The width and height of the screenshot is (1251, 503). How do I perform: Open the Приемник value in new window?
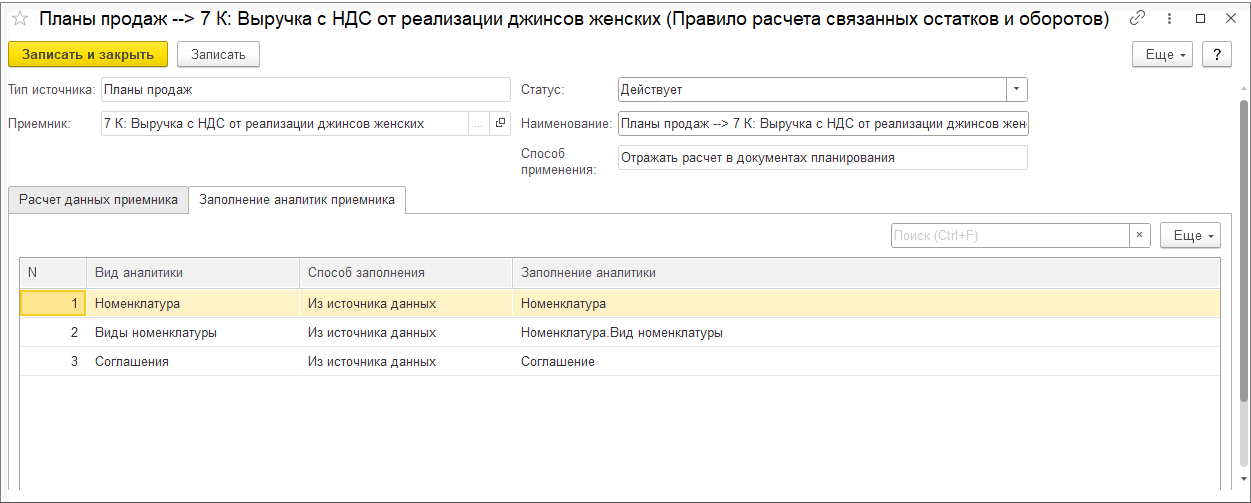[x=501, y=124]
